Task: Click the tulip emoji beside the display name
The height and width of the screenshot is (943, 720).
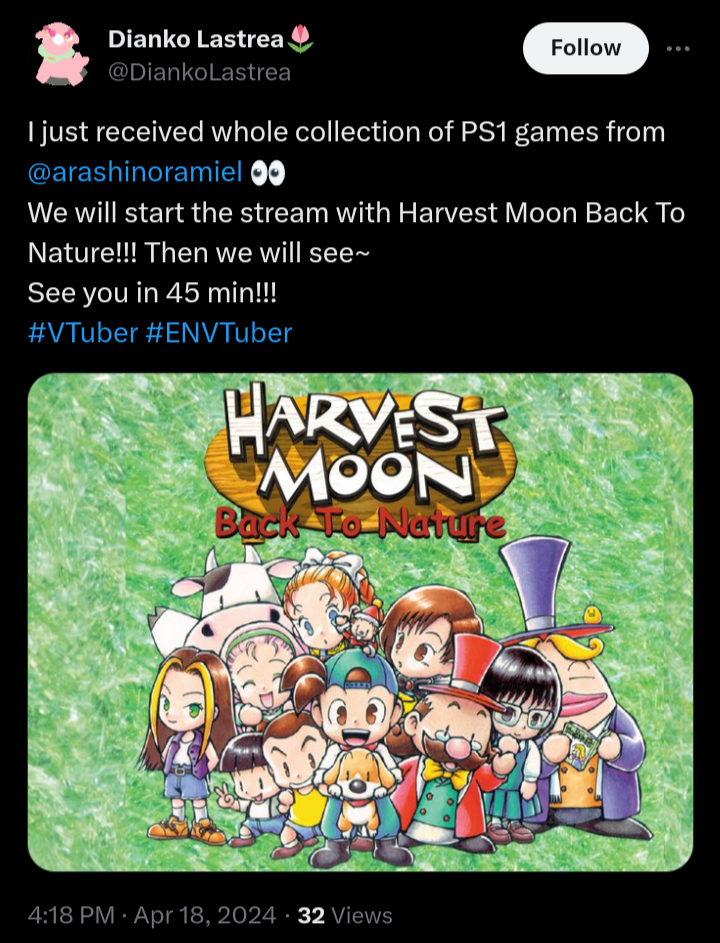Action: tap(301, 38)
